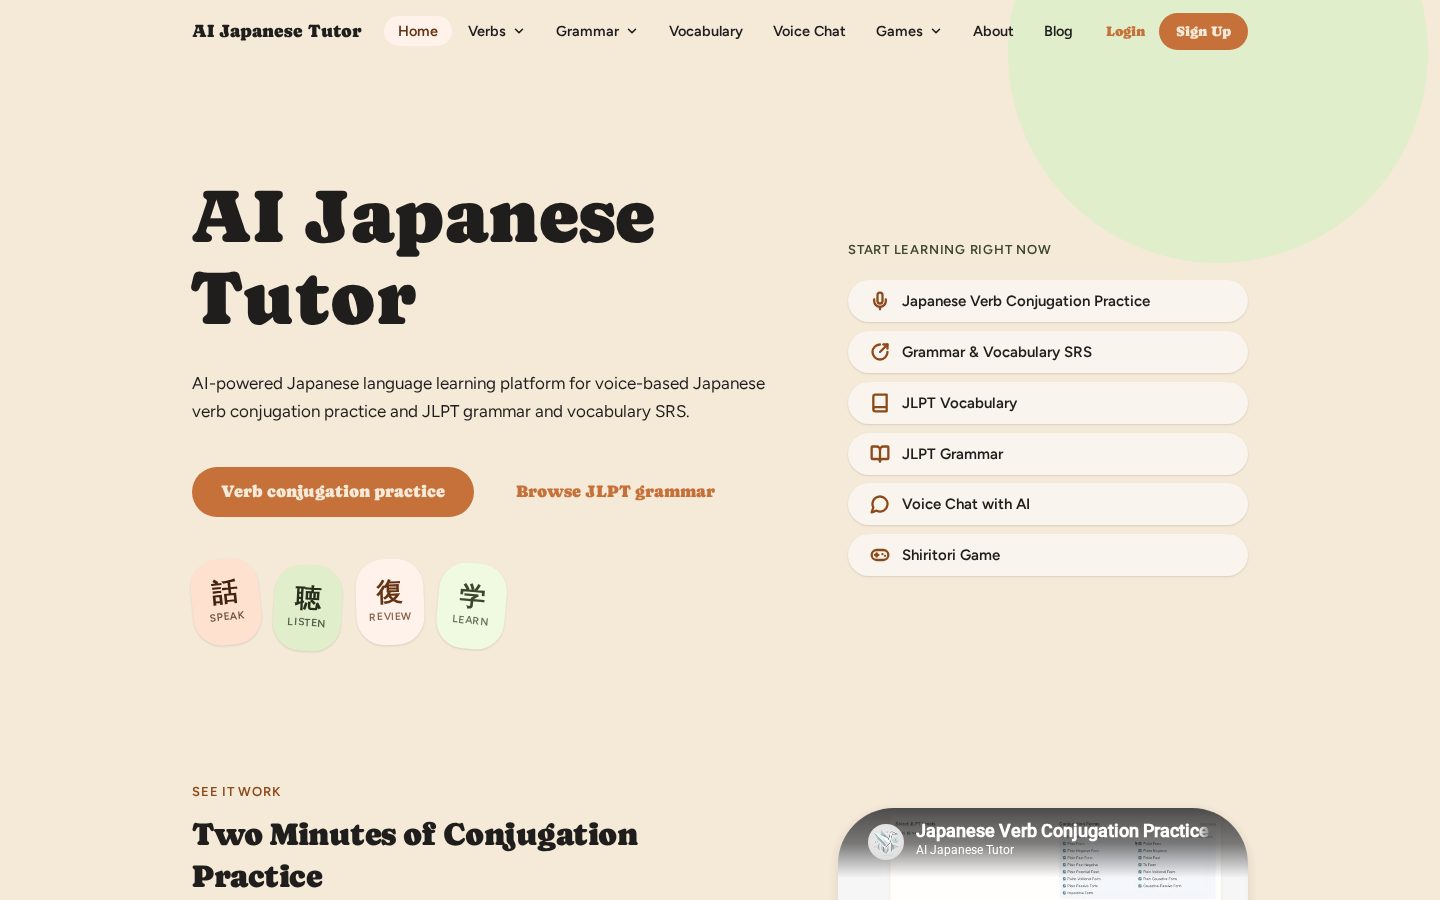Follow the Browse JLPT grammar link

[615, 492]
